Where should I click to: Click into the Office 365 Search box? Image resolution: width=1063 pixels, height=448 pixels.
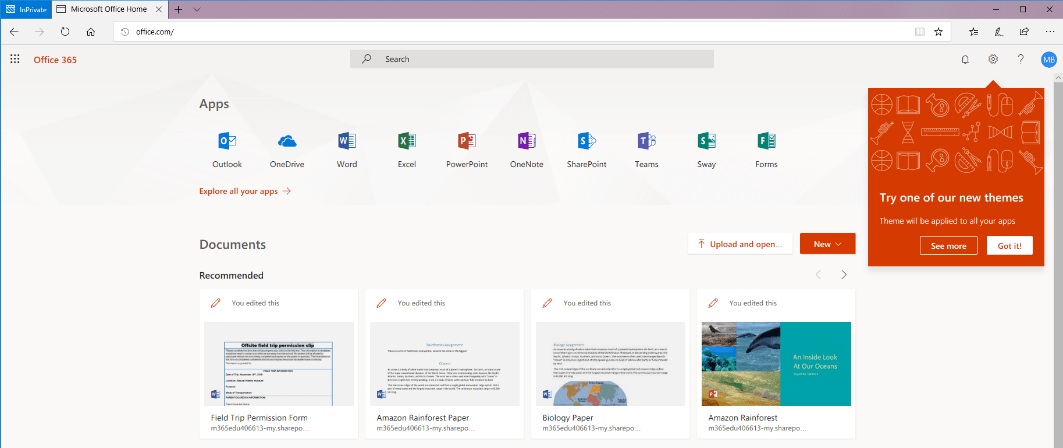click(x=532, y=59)
